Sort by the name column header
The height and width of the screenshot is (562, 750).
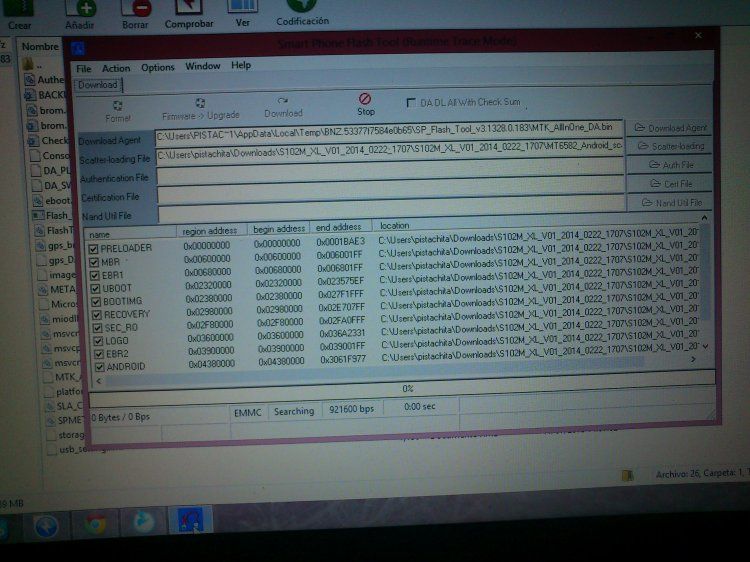click(130, 234)
